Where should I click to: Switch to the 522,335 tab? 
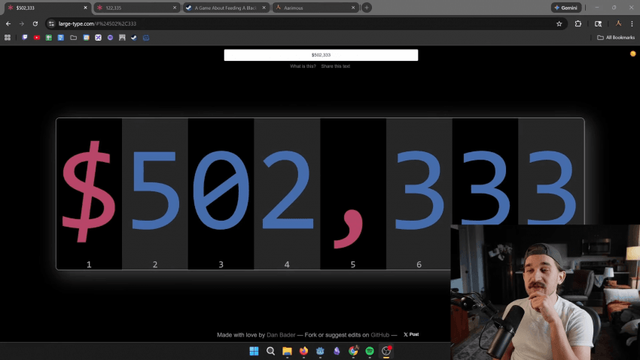(136, 7)
